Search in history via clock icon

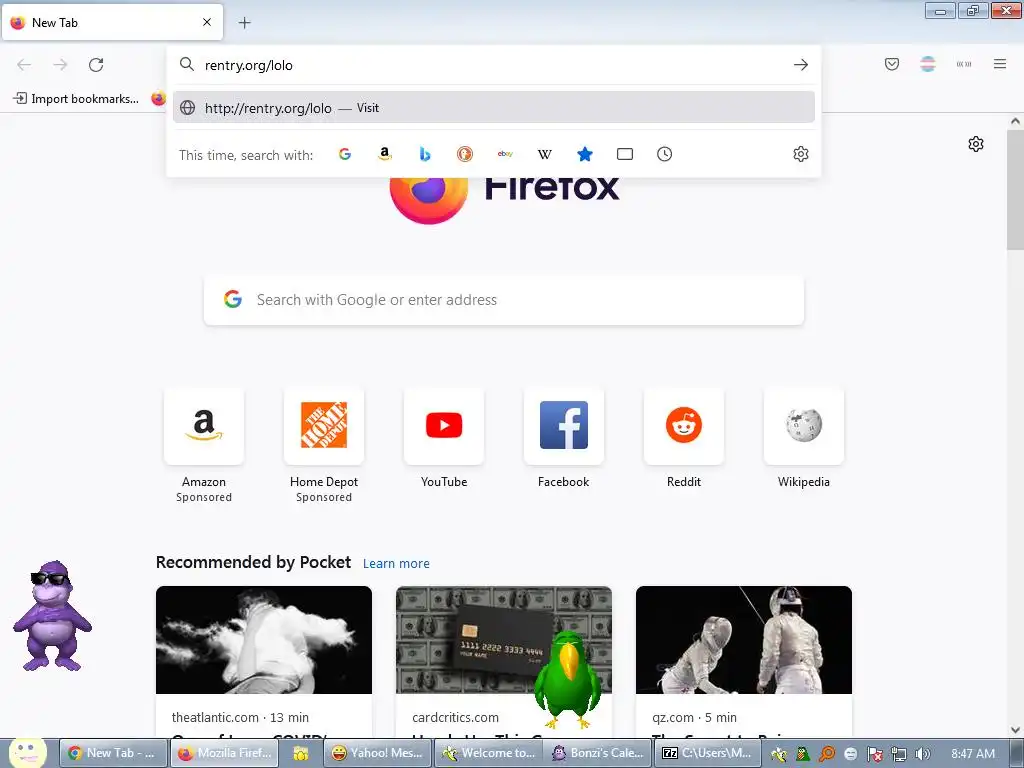tap(664, 154)
